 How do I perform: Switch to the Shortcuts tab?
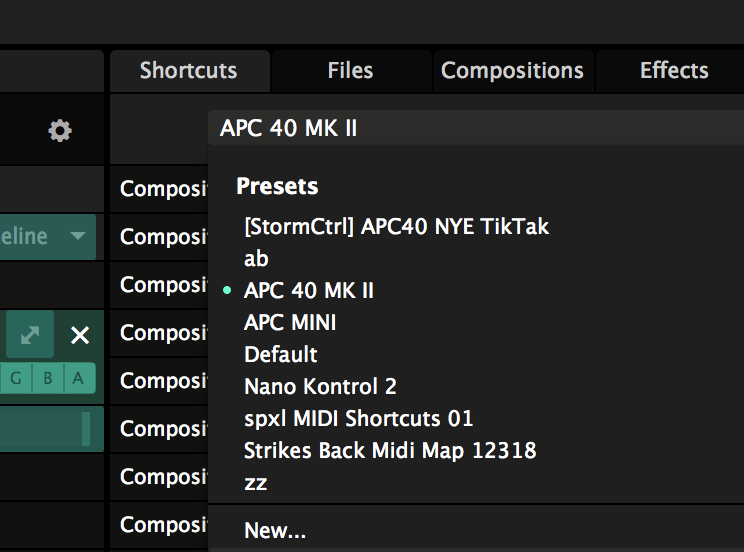188,71
